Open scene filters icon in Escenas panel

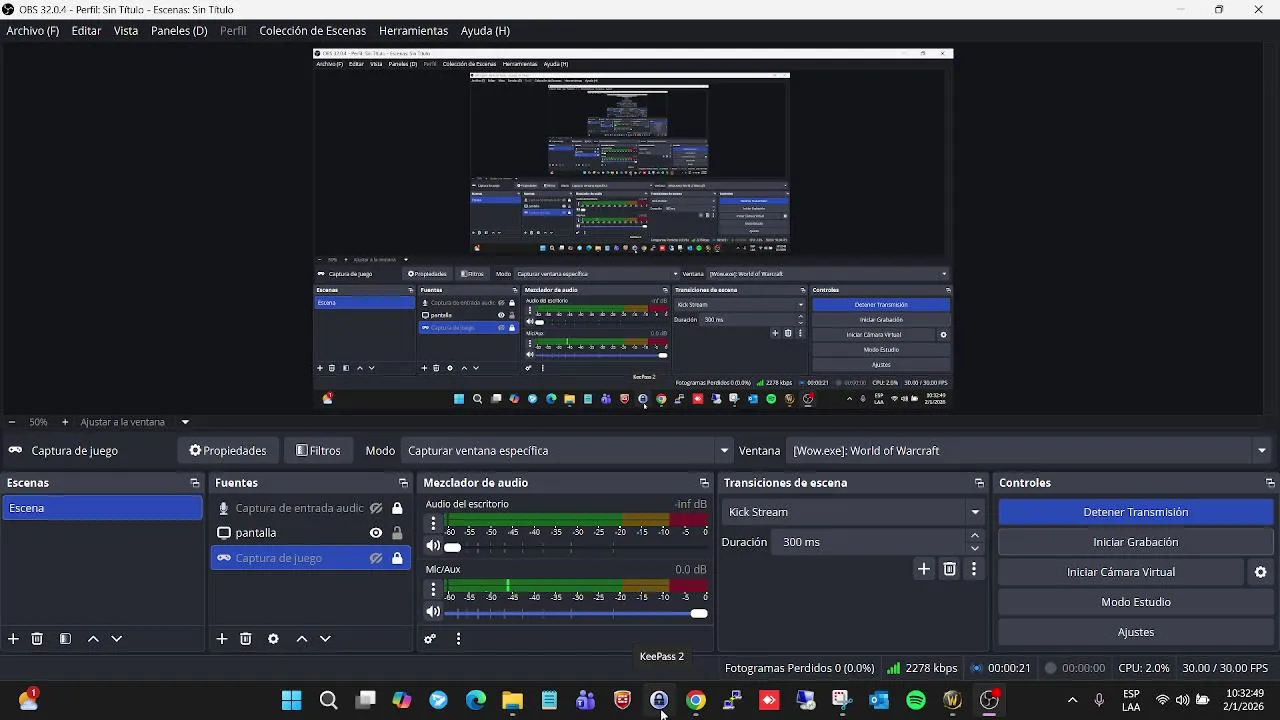[65, 639]
